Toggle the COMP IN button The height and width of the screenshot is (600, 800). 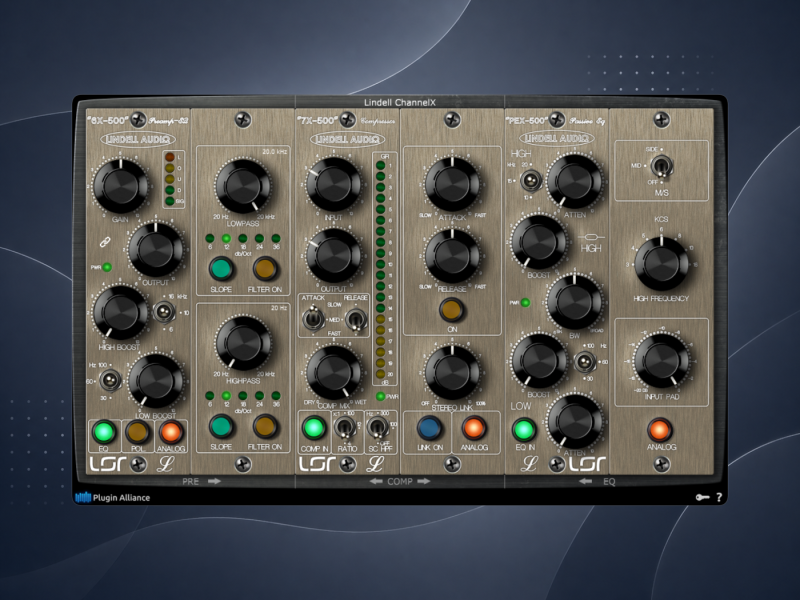point(314,428)
